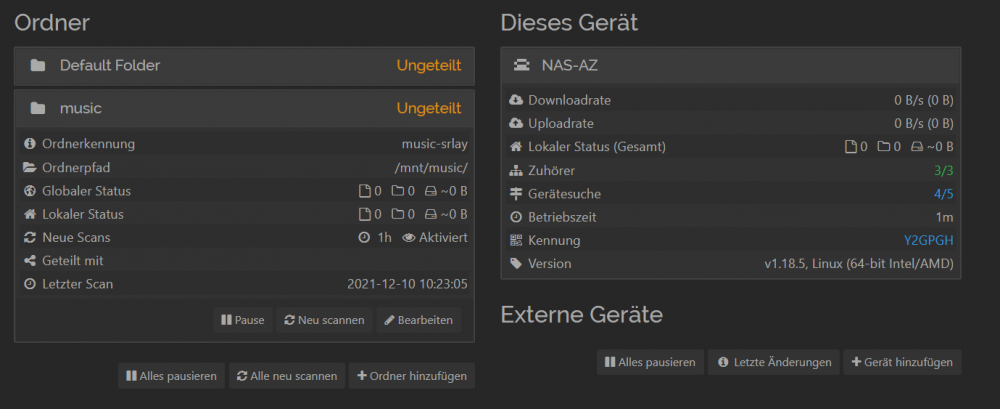
Task: Click the Gerätesuche signpost icon
Action: (516, 194)
